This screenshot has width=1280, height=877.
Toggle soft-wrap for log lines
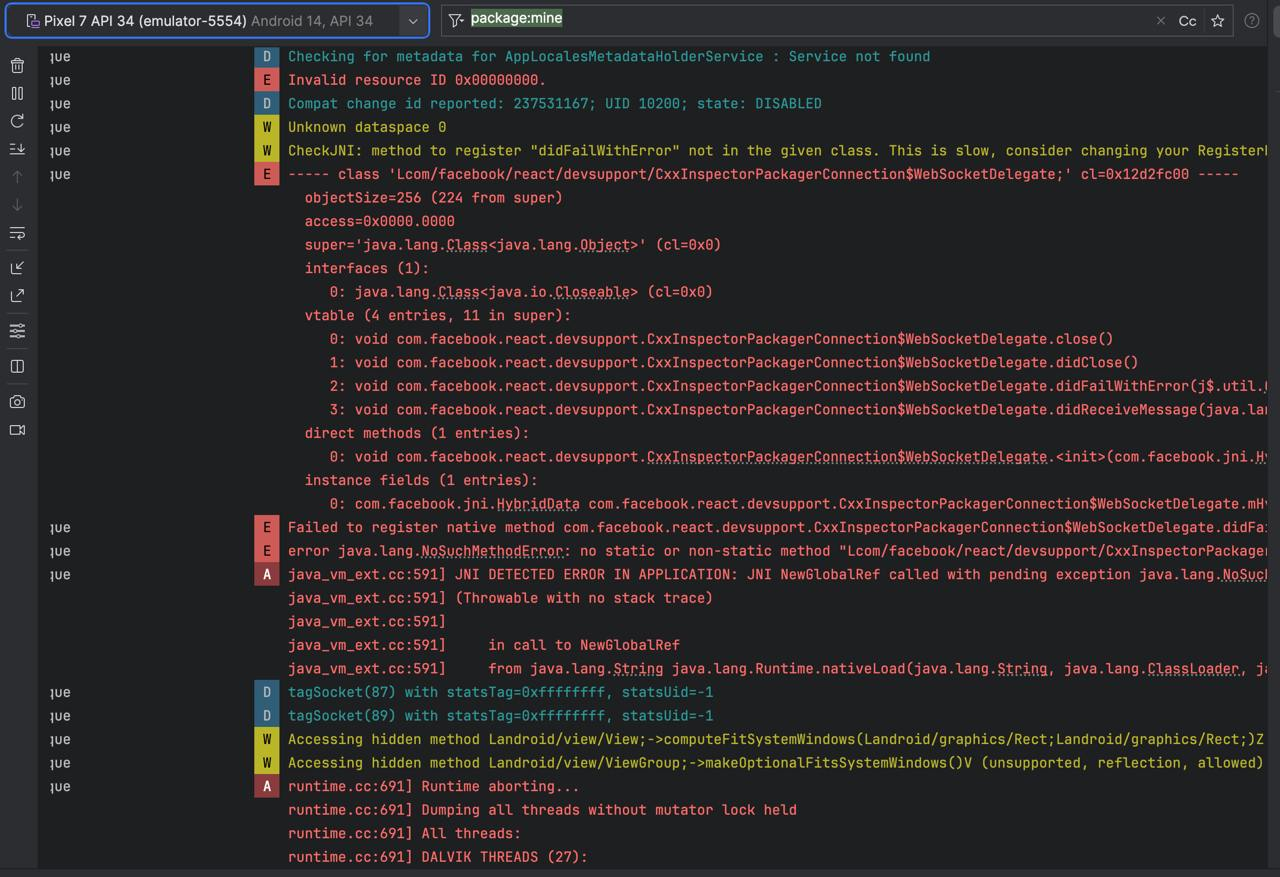pos(17,233)
